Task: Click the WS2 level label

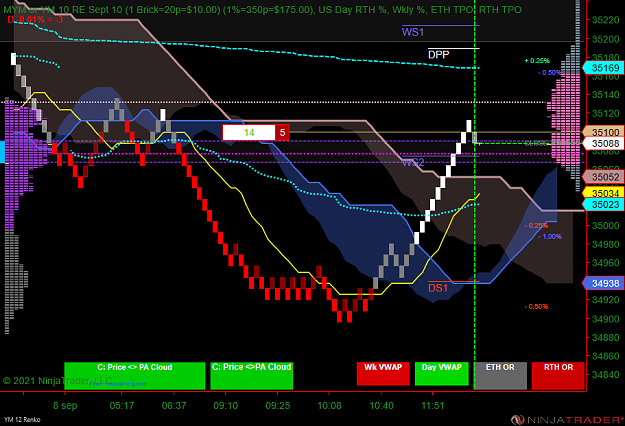Action: [413, 162]
